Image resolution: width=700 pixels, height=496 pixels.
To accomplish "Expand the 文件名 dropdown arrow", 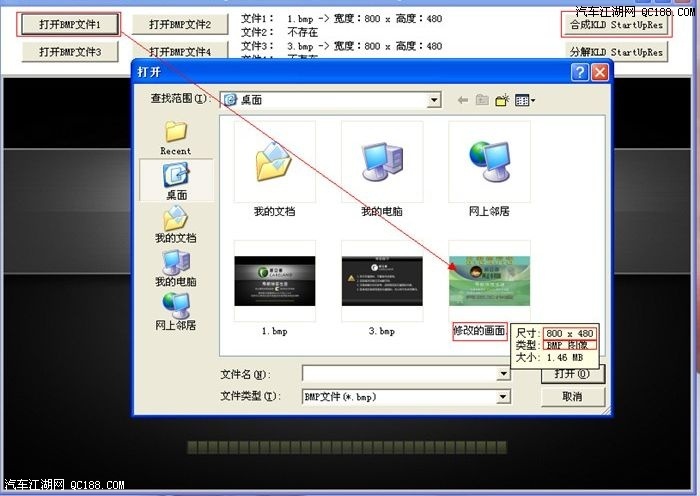I will [x=503, y=374].
